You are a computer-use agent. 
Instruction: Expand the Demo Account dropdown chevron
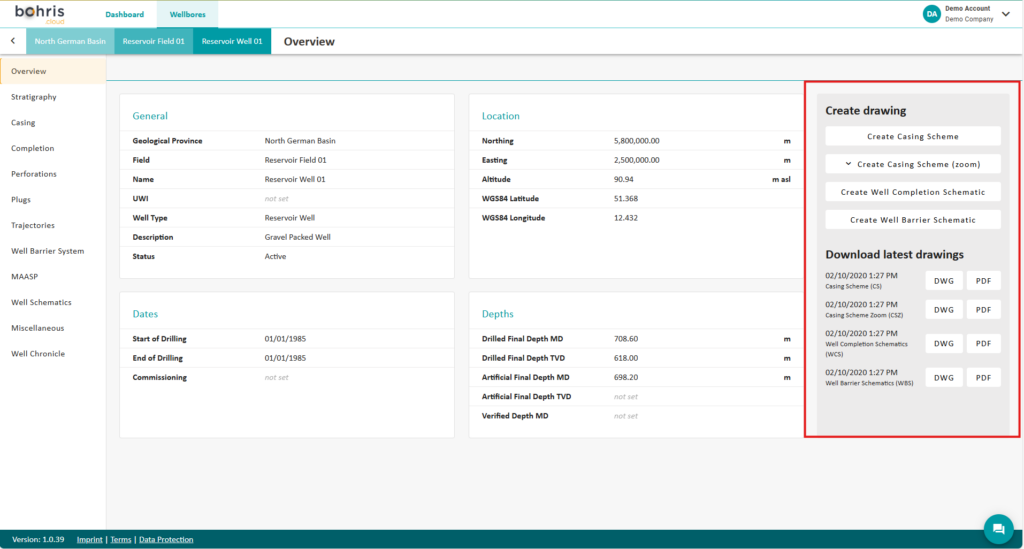click(1006, 14)
